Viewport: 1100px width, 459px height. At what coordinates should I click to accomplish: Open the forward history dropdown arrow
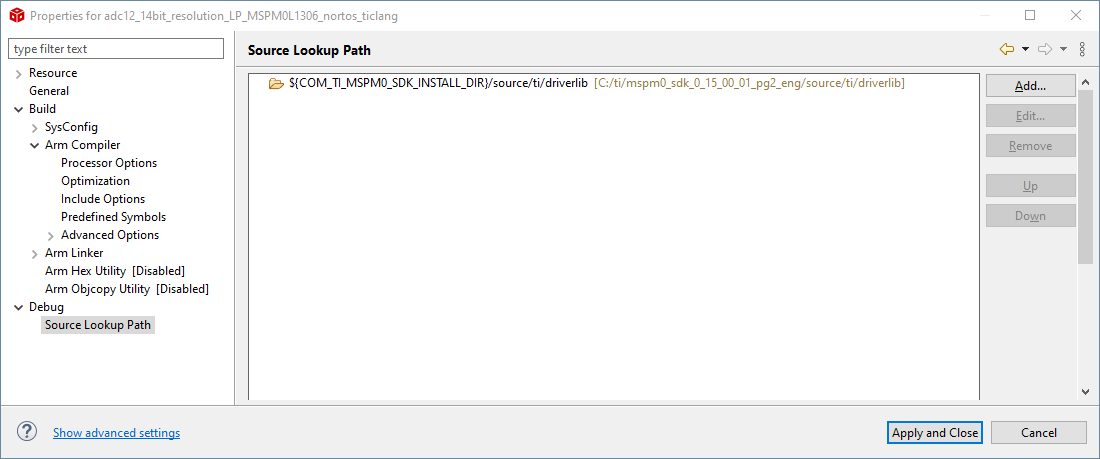[1063, 49]
